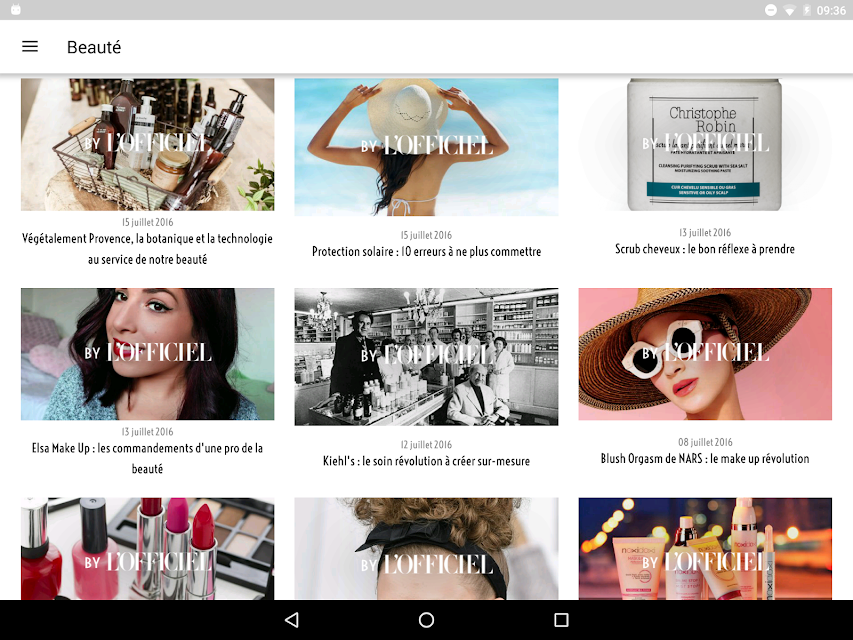853x640 pixels.
Task: Open the recent apps overview button
Action: (561, 620)
